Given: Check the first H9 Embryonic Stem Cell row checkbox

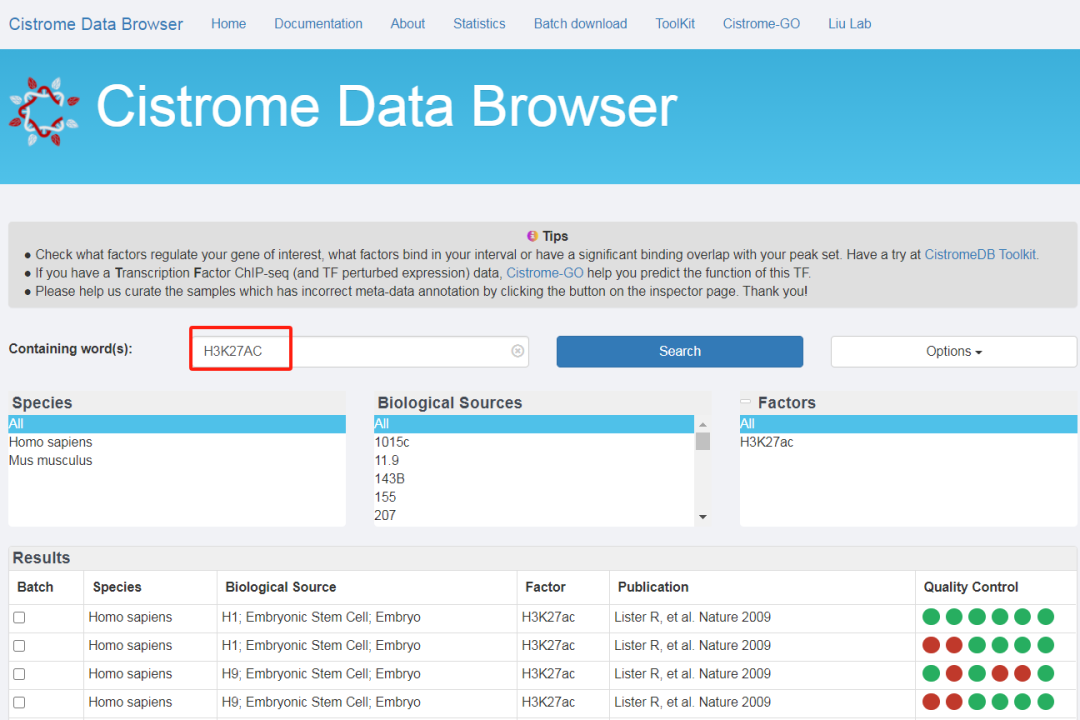Looking at the screenshot, I should pos(19,674).
